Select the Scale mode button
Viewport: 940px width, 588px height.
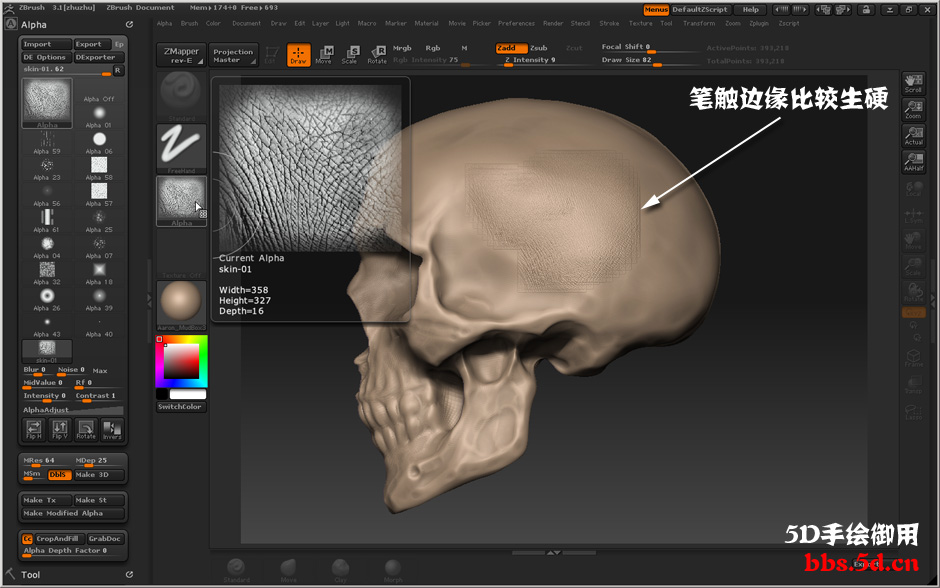tap(350, 55)
